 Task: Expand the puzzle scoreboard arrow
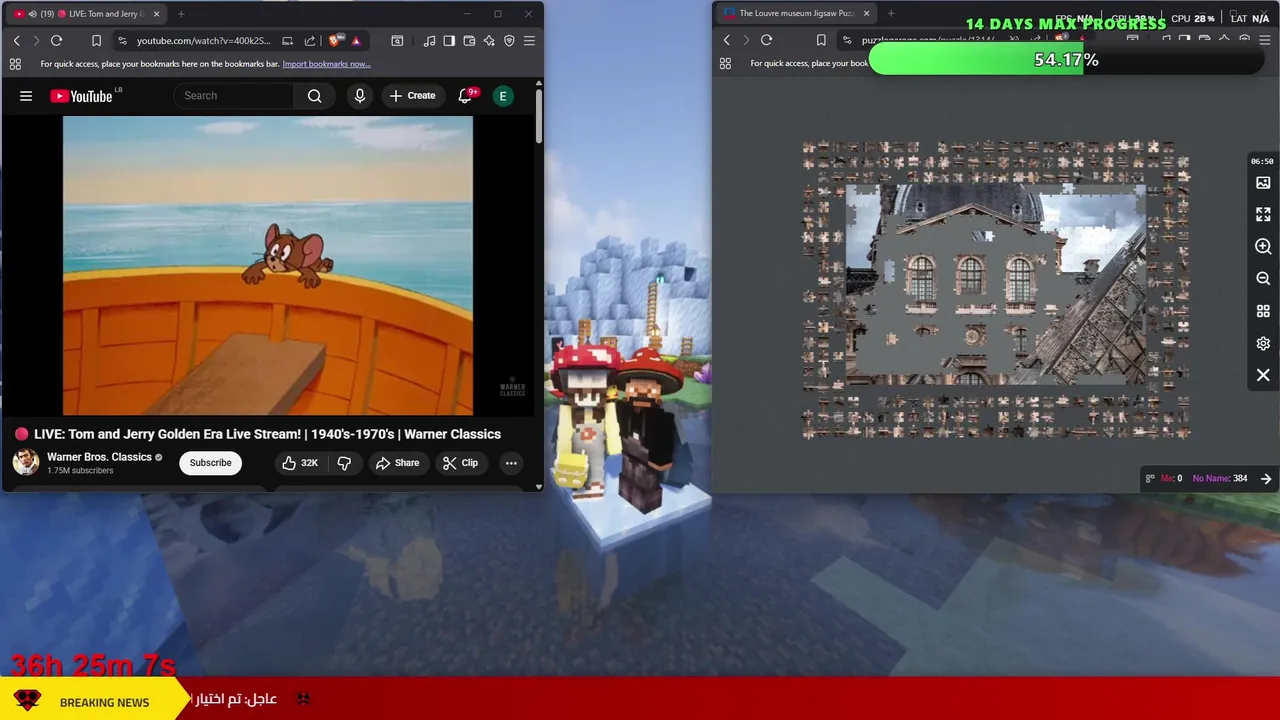pyautogui.click(x=1266, y=478)
